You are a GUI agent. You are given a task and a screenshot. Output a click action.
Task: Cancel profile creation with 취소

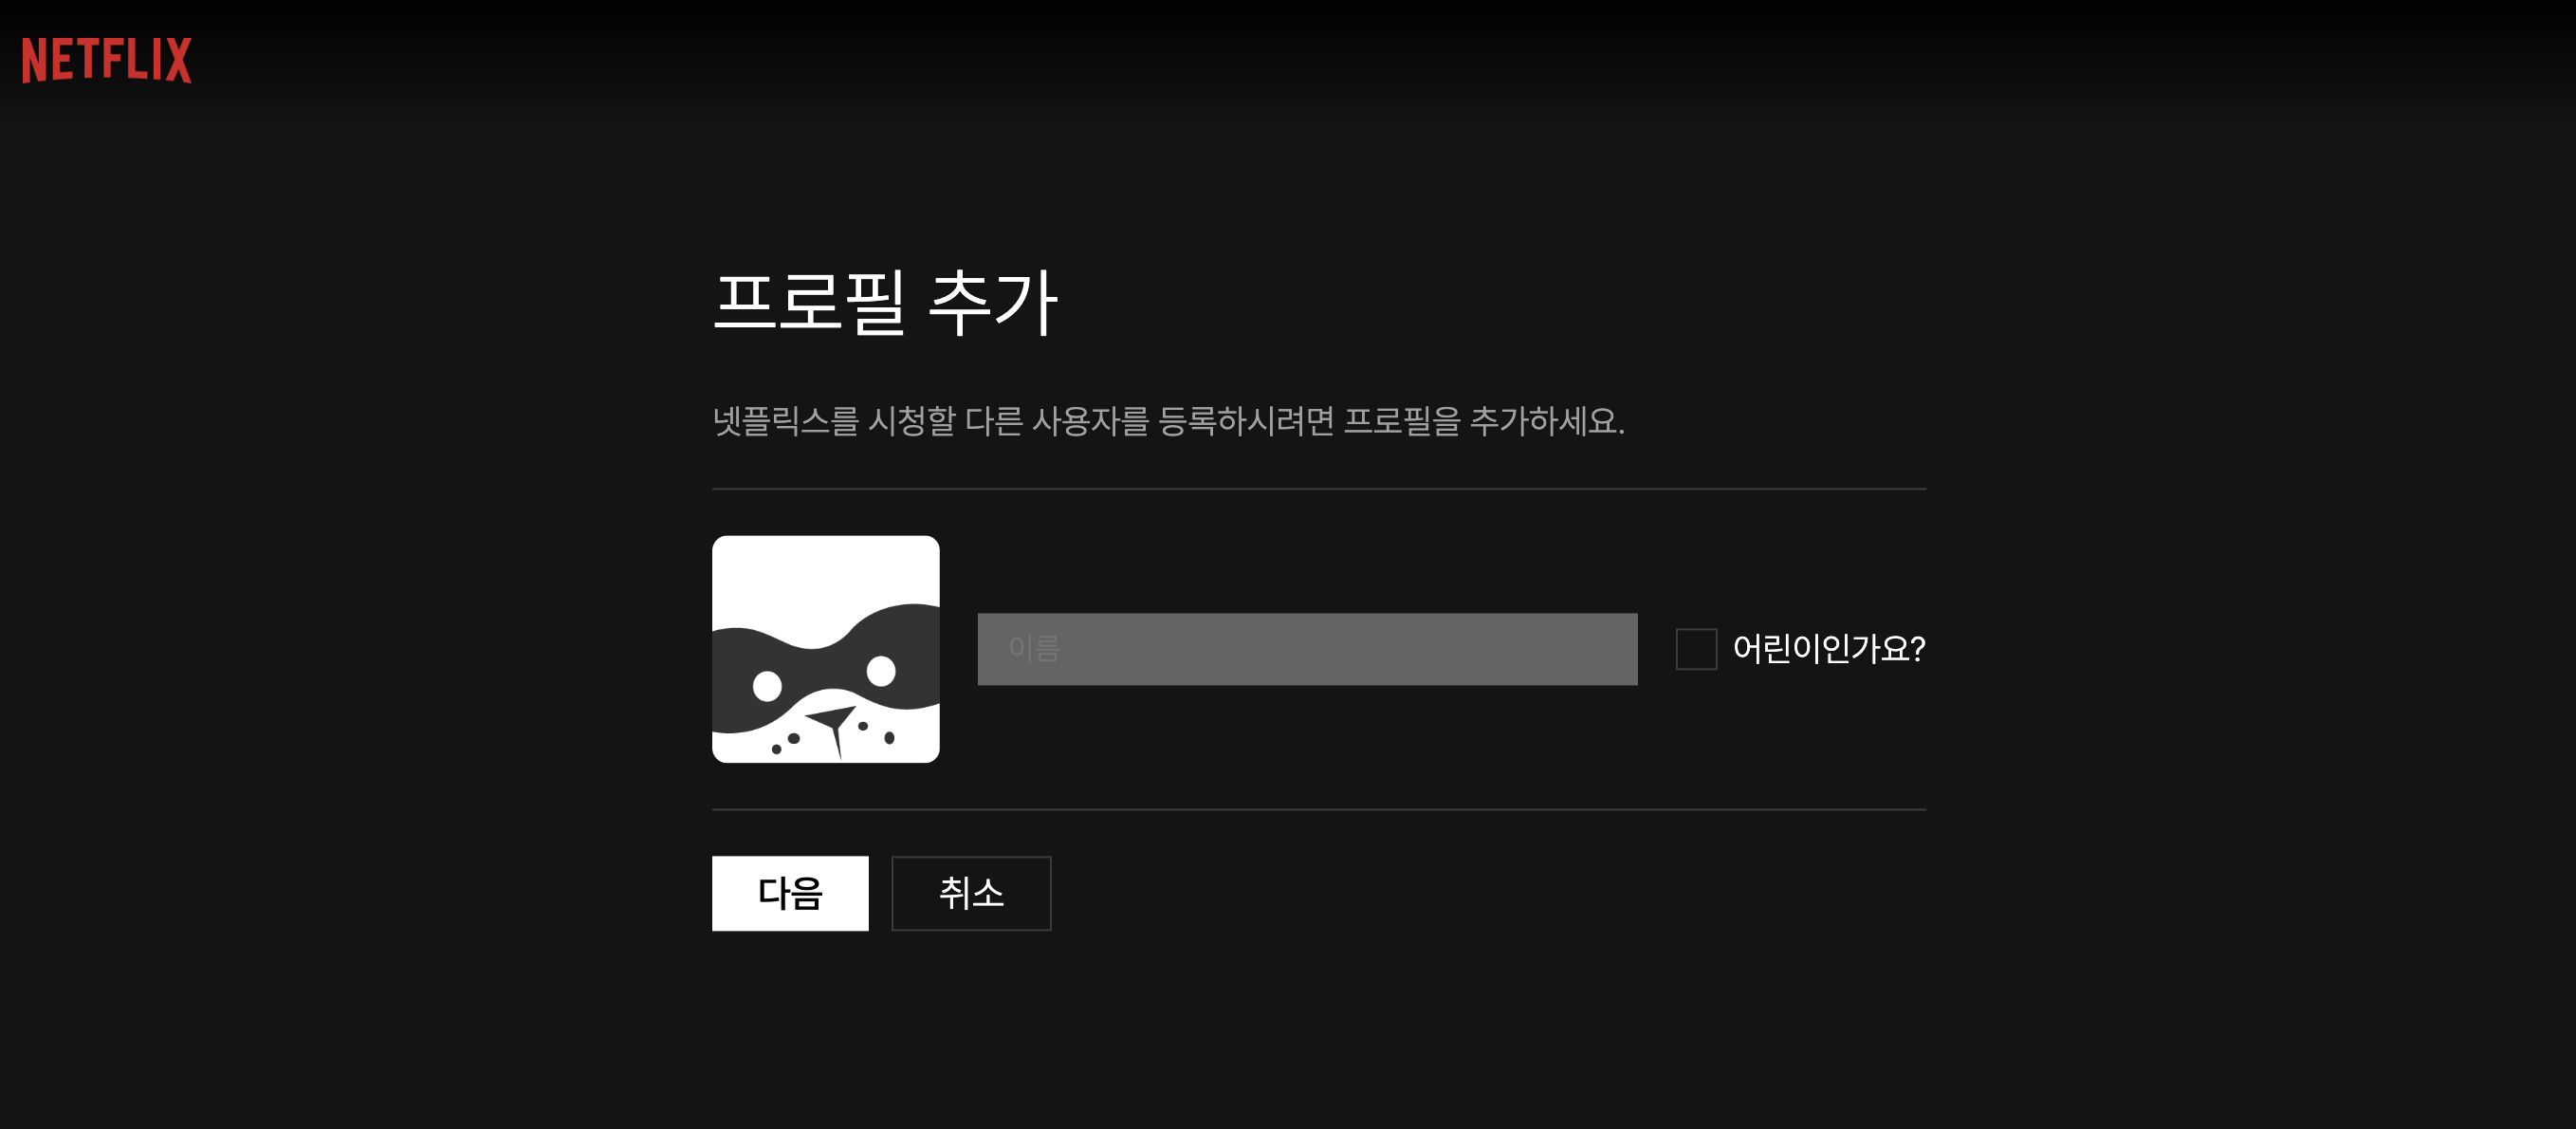click(x=971, y=893)
